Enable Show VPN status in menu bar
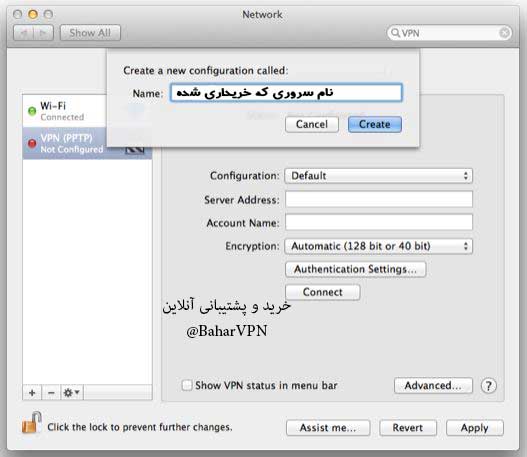Image resolution: width=527 pixels, height=457 pixels. [x=187, y=385]
